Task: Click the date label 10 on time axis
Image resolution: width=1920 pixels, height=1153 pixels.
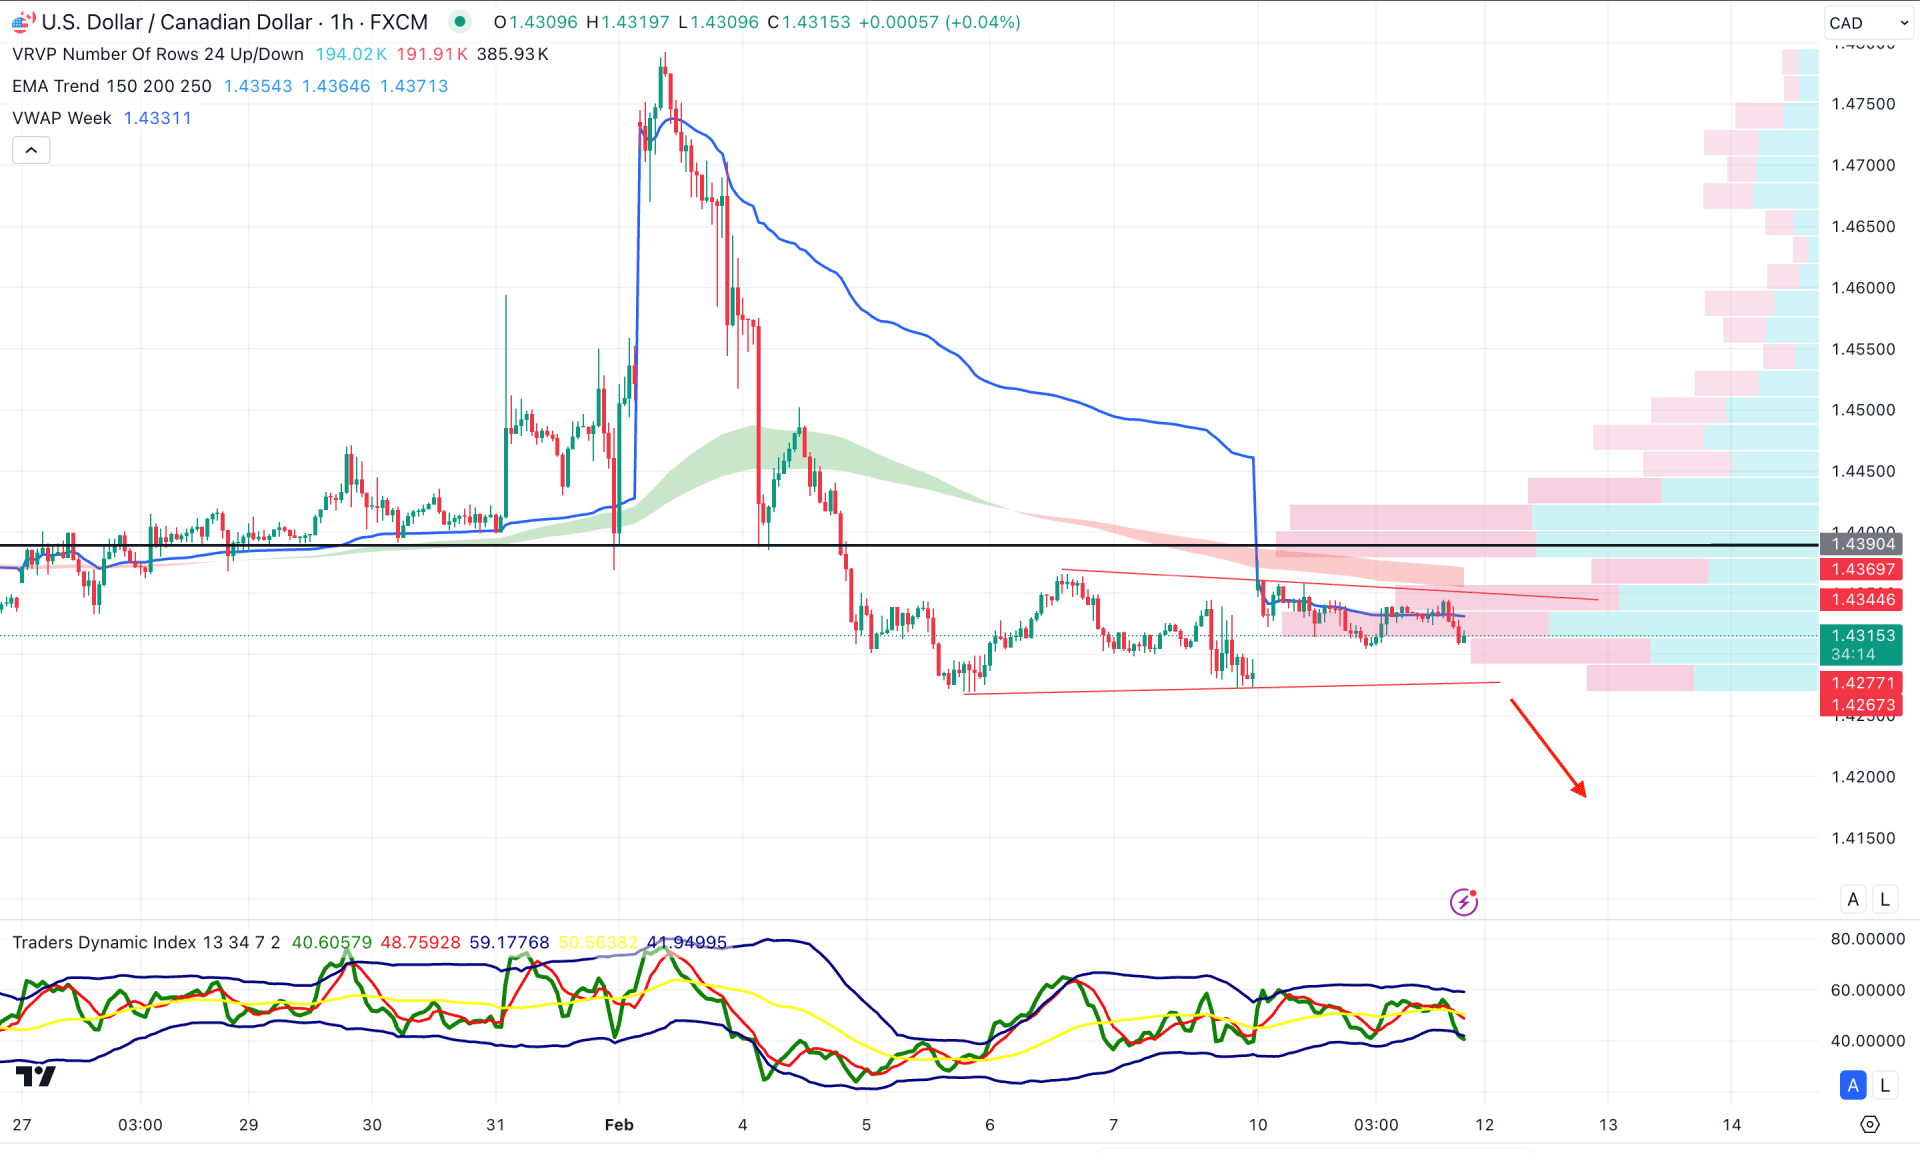Action: tap(1257, 1125)
